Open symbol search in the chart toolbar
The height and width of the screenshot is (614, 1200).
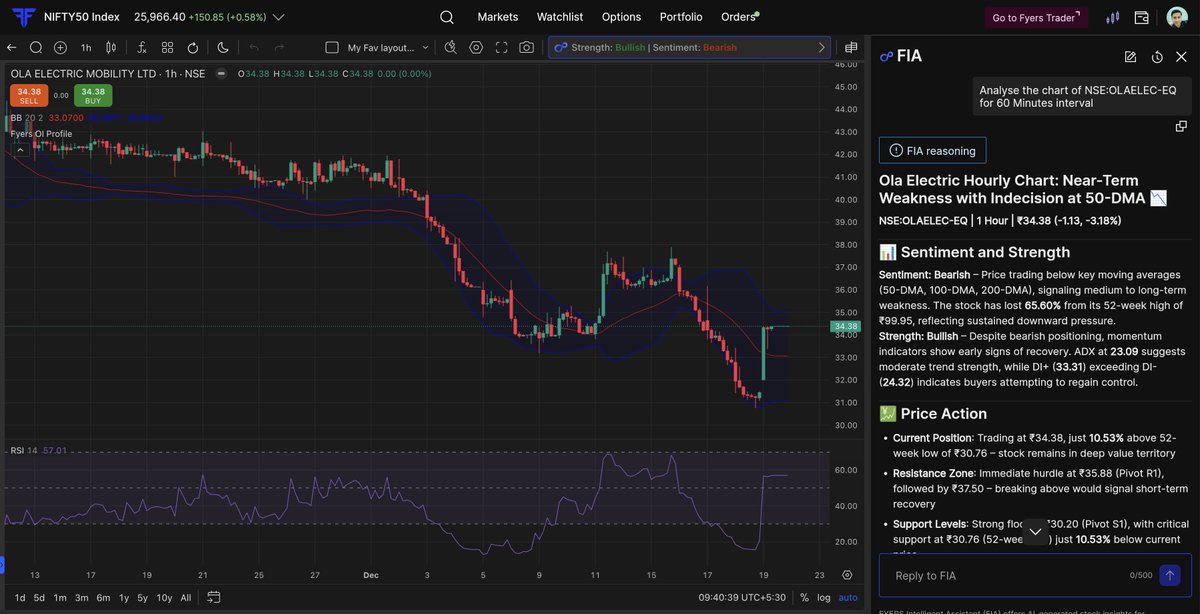[36, 47]
